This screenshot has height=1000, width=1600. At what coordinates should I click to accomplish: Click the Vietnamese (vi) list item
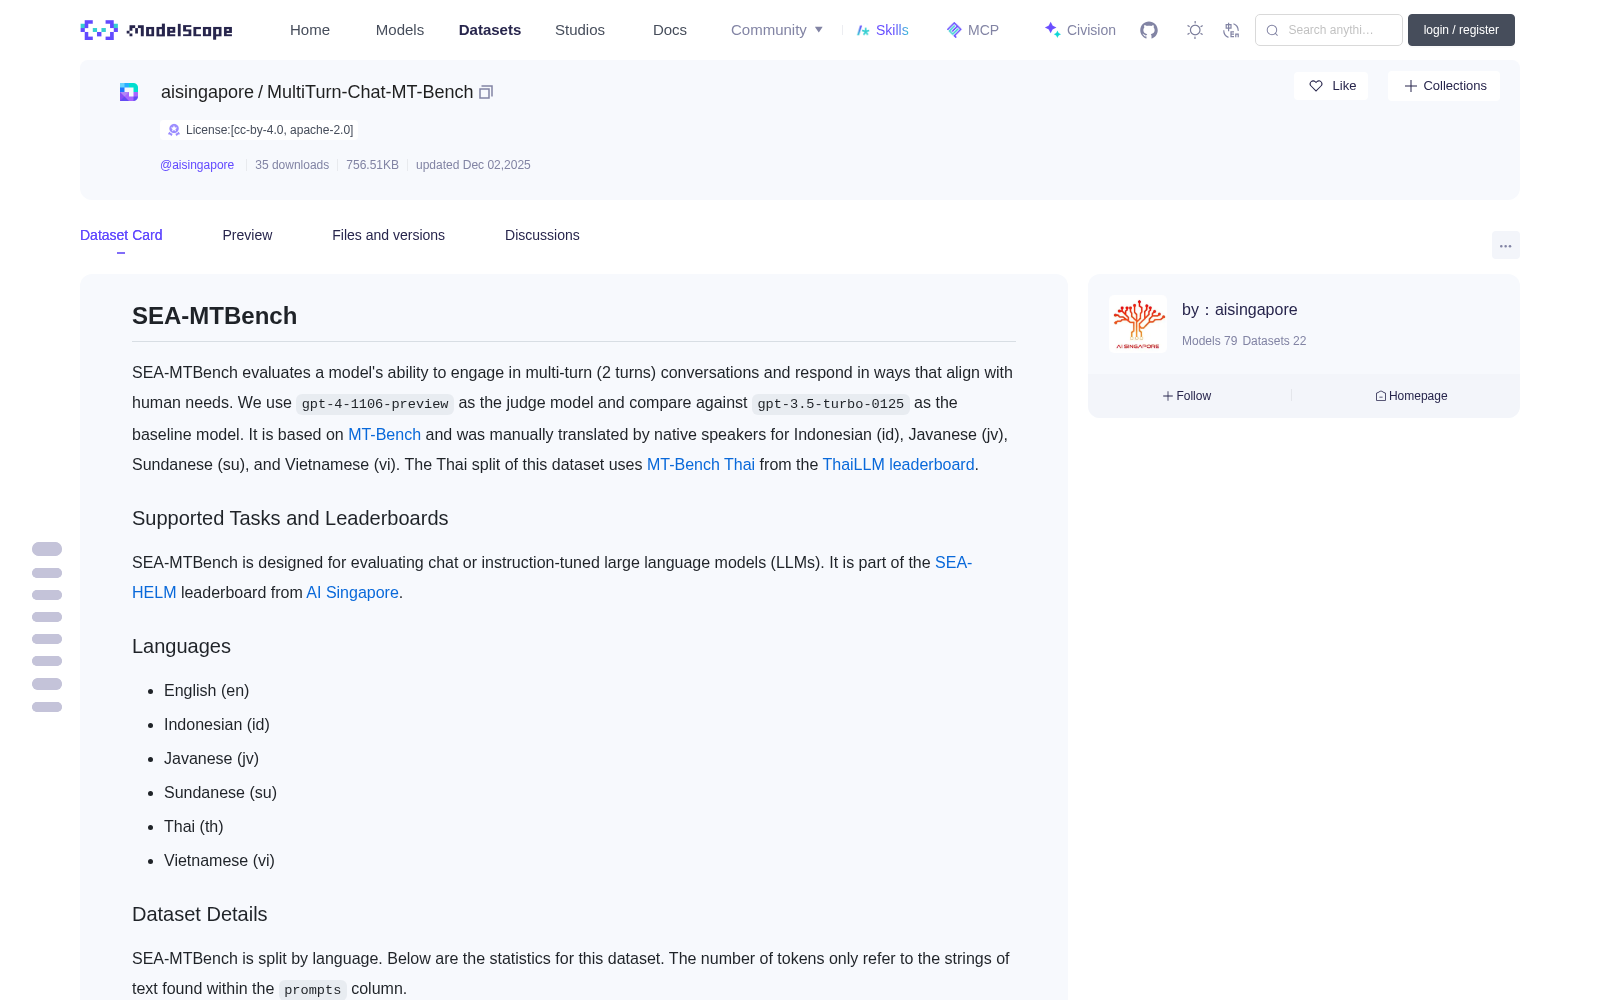point(219,861)
